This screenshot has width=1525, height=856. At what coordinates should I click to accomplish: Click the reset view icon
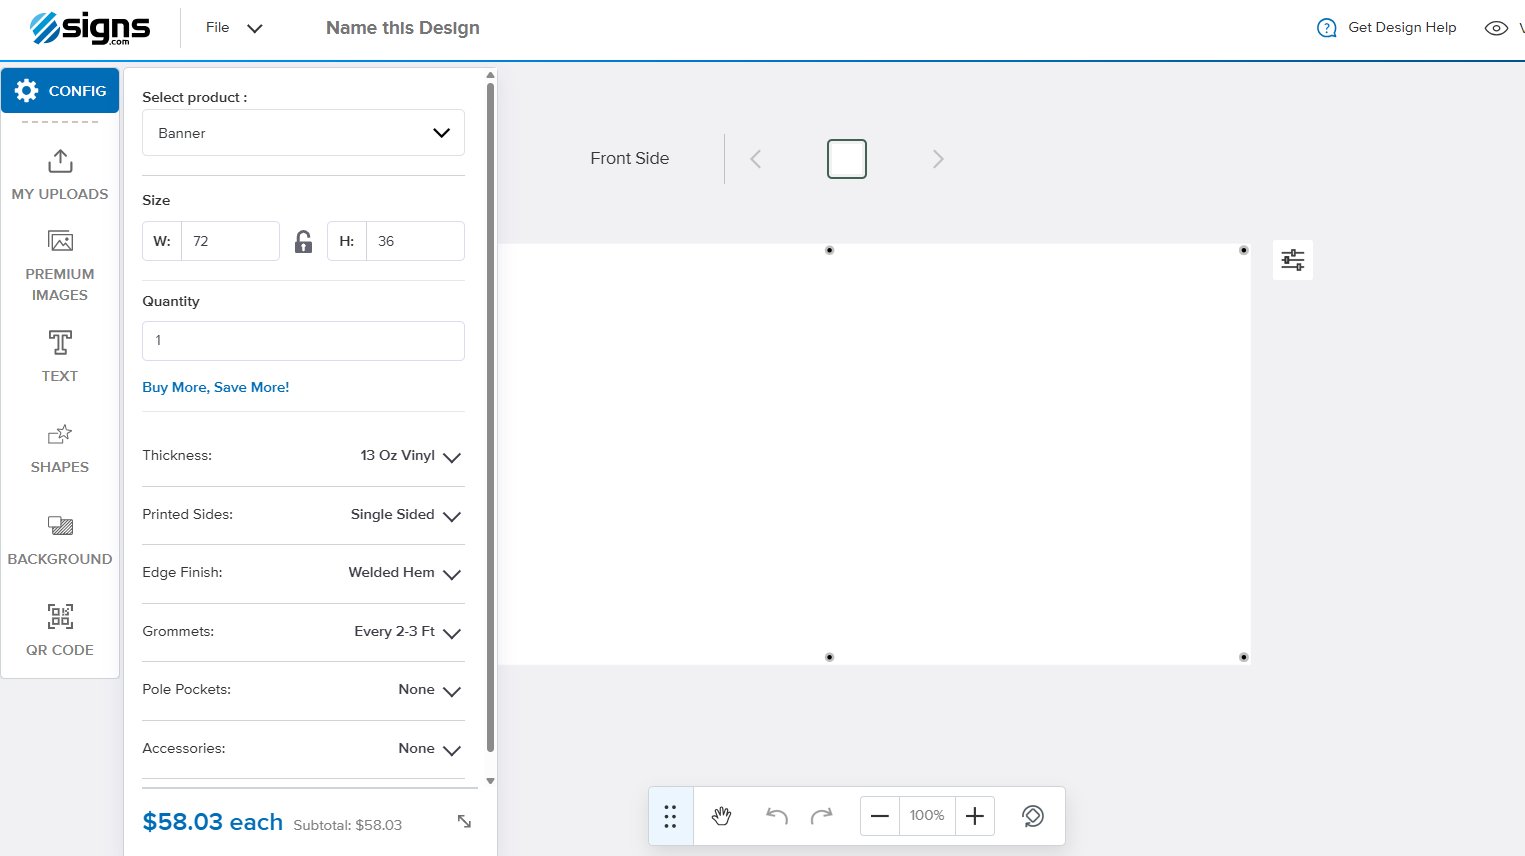coord(1033,816)
